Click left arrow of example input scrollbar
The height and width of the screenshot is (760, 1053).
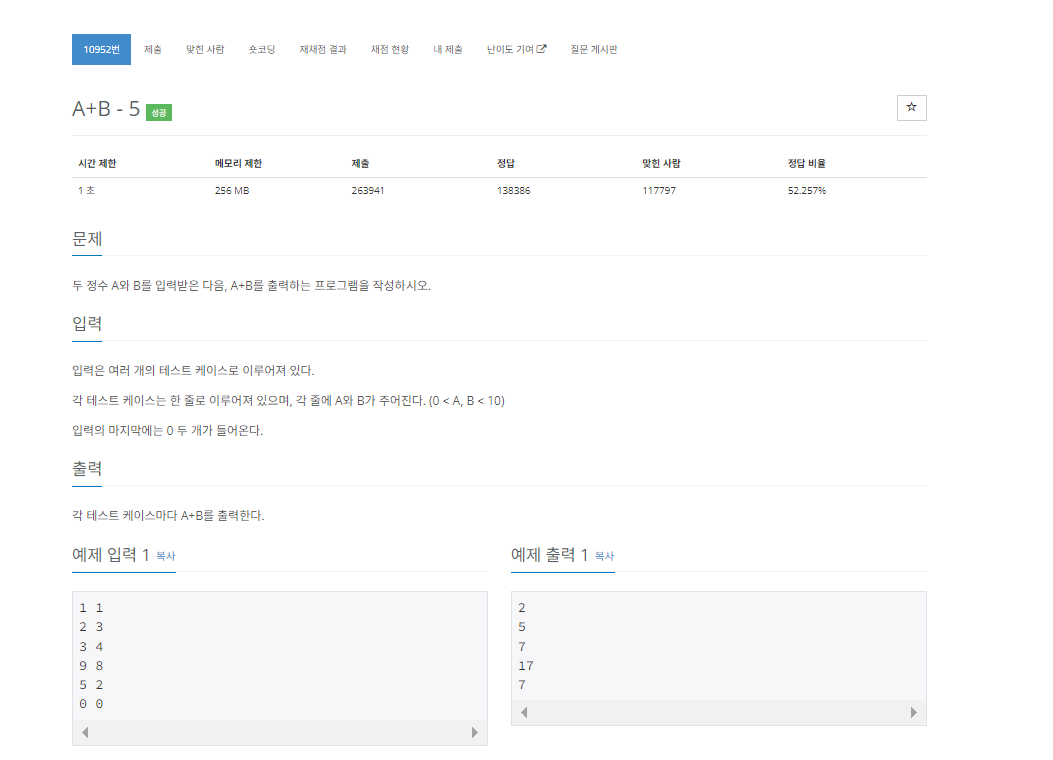(x=85, y=732)
